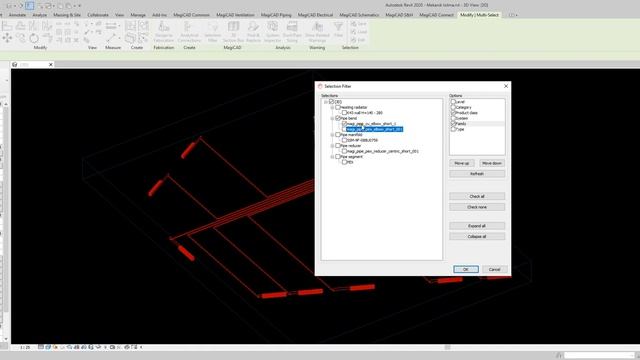640x360 pixels.
Task: Collapse the Pipe bend node
Action: [332, 118]
